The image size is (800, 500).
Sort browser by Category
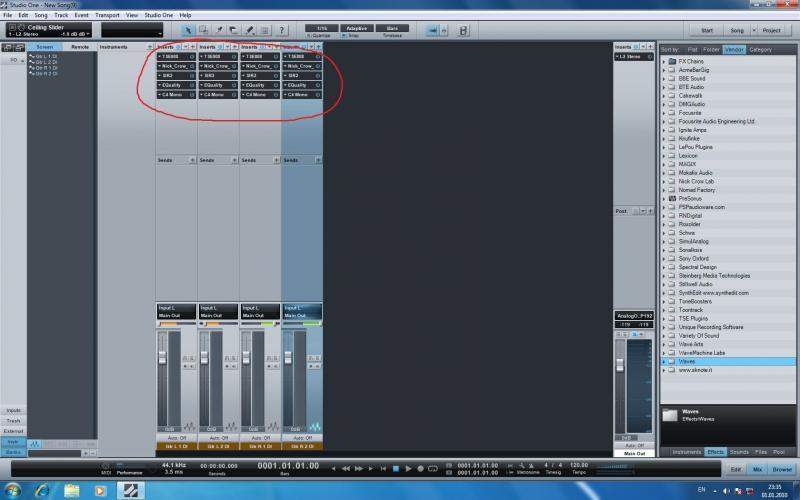pyautogui.click(x=761, y=49)
